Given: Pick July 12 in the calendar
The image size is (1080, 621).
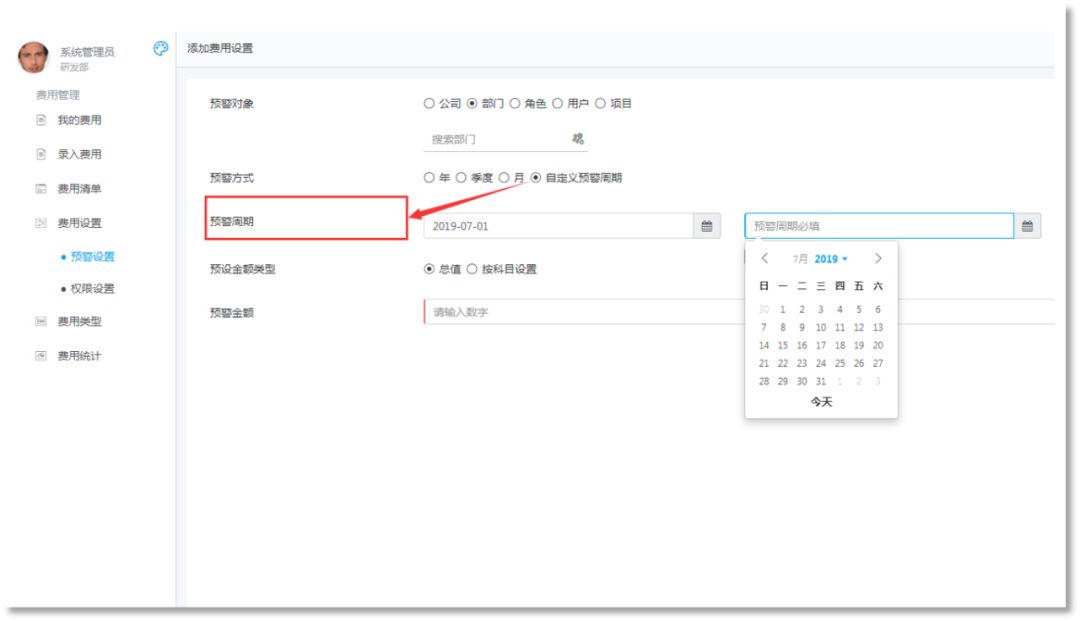Looking at the screenshot, I should click(859, 327).
